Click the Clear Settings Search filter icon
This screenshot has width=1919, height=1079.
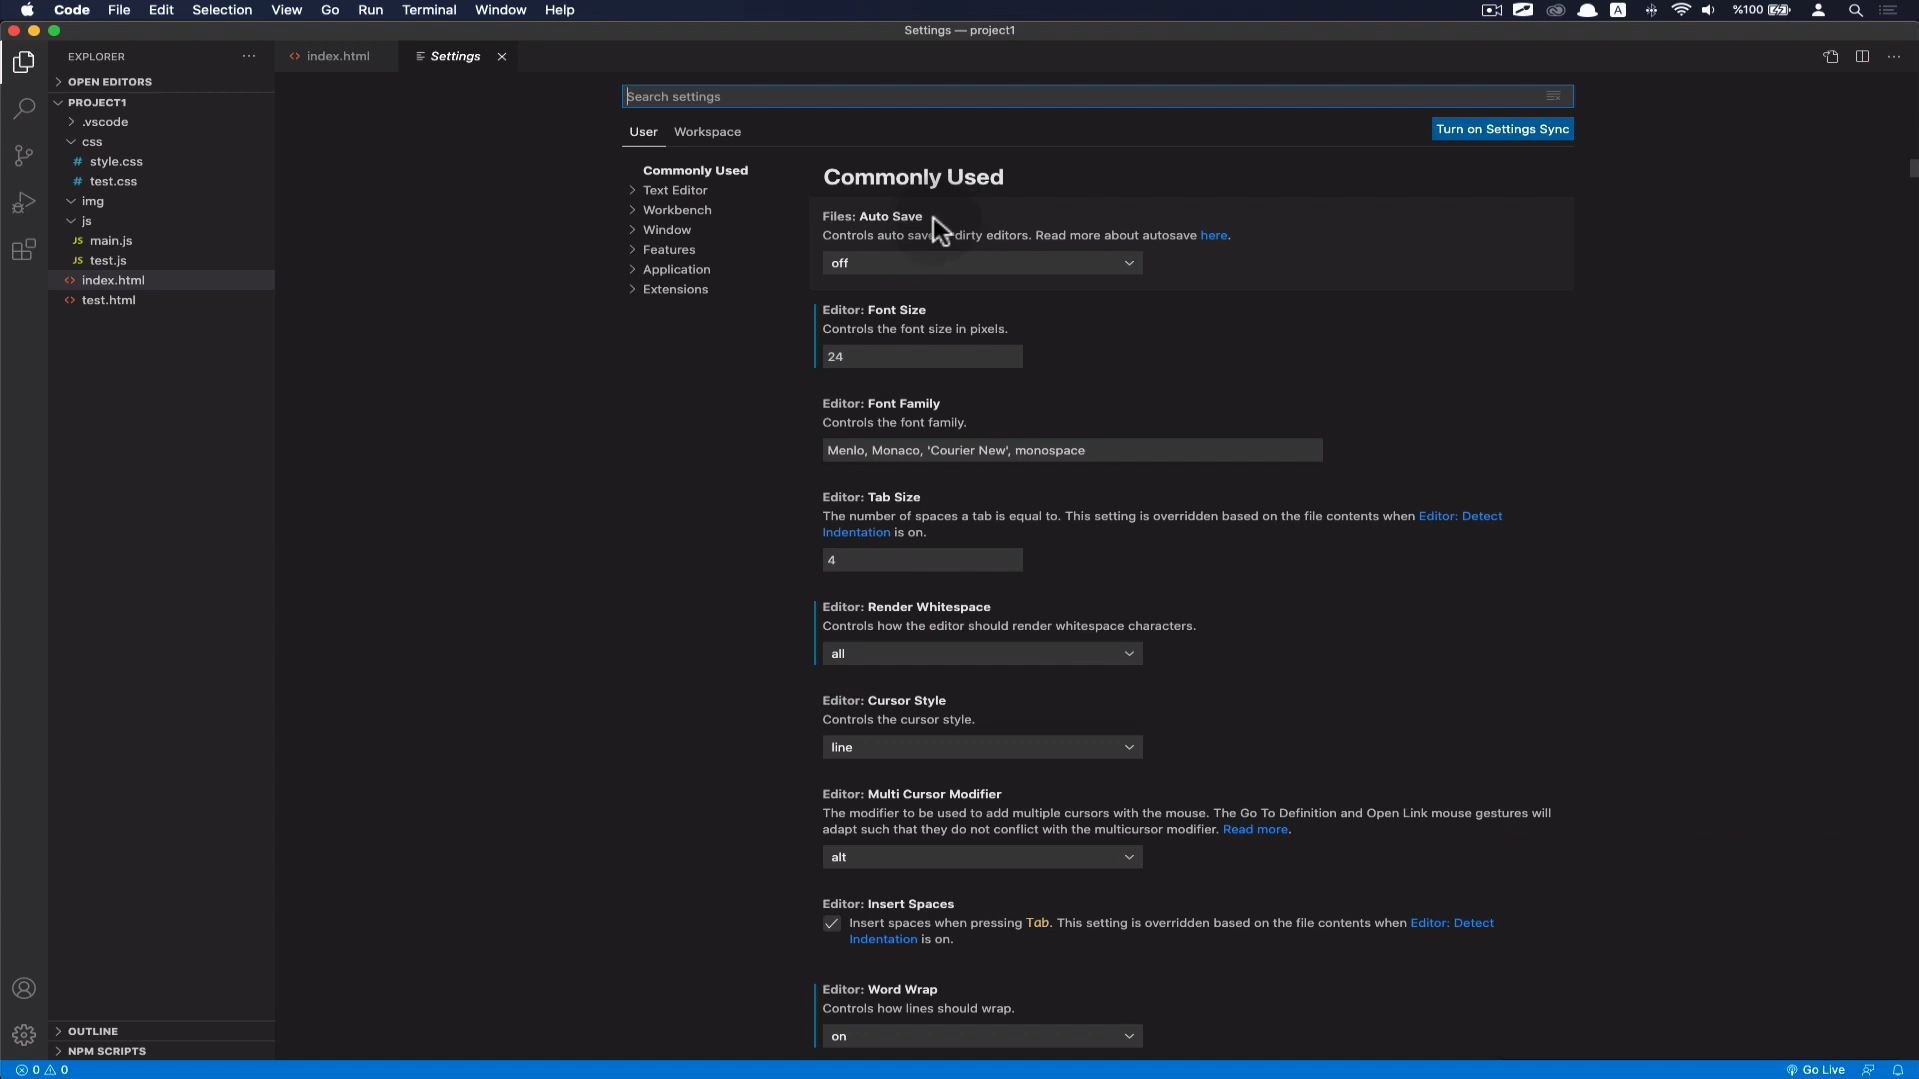click(x=1553, y=97)
